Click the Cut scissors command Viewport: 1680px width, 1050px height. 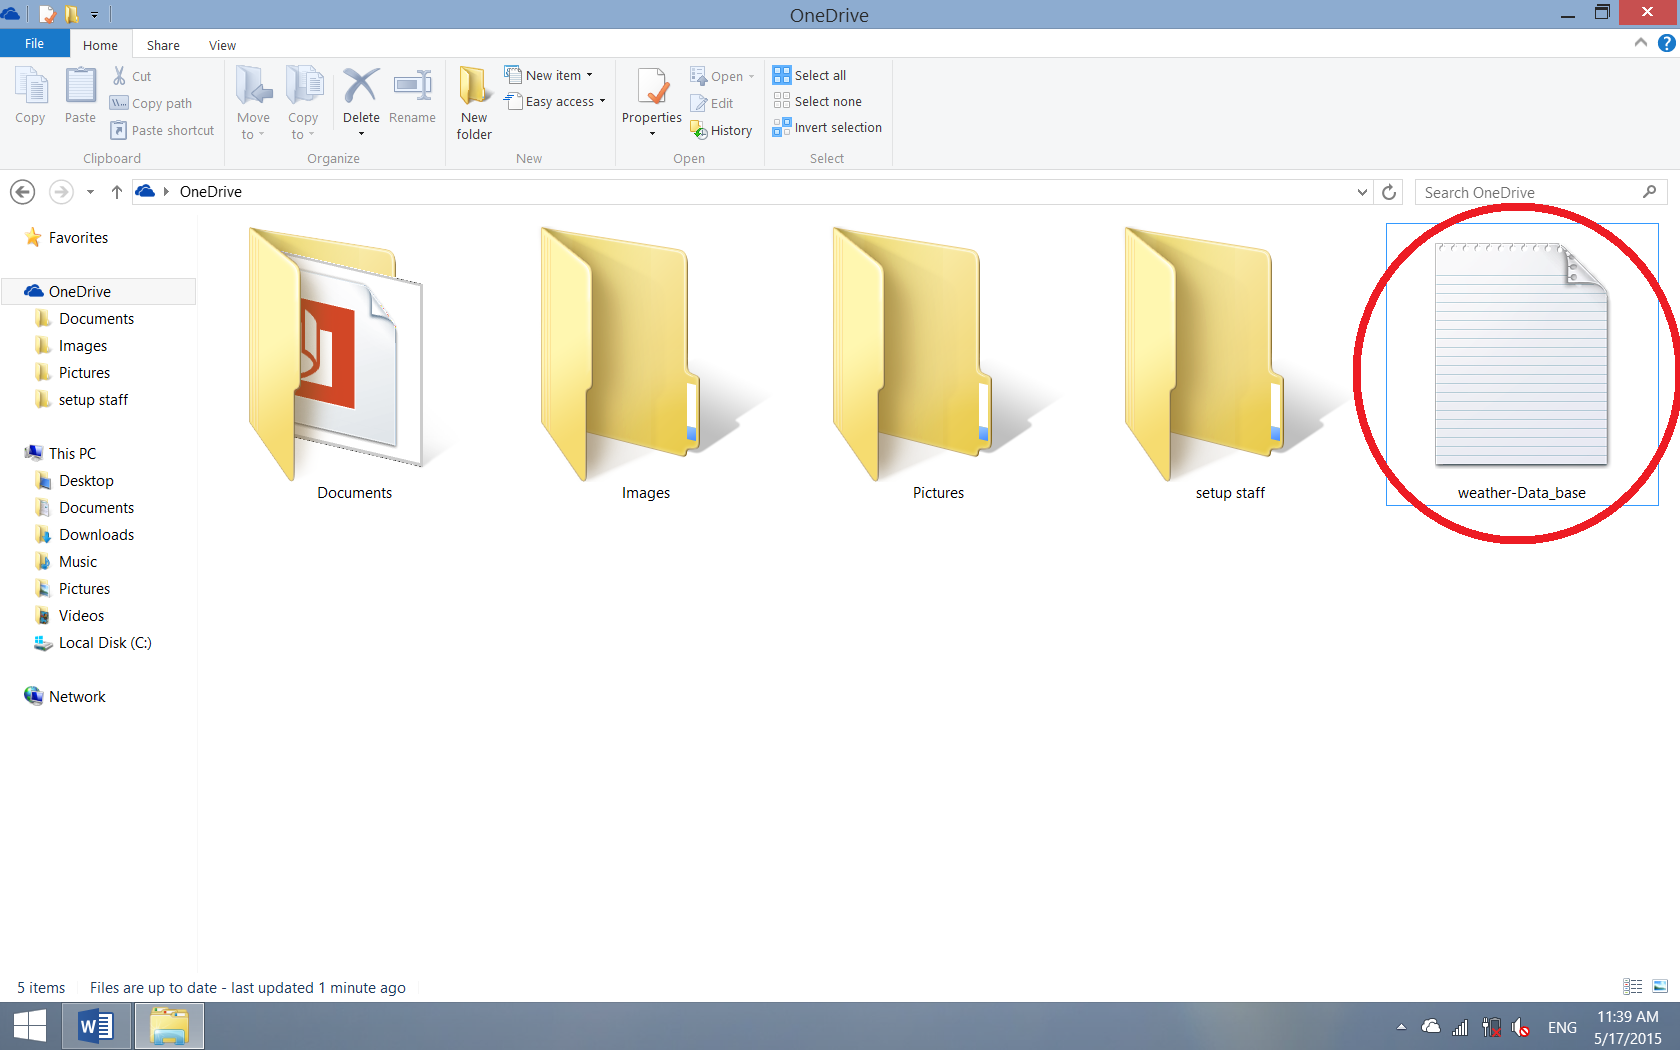(131, 76)
